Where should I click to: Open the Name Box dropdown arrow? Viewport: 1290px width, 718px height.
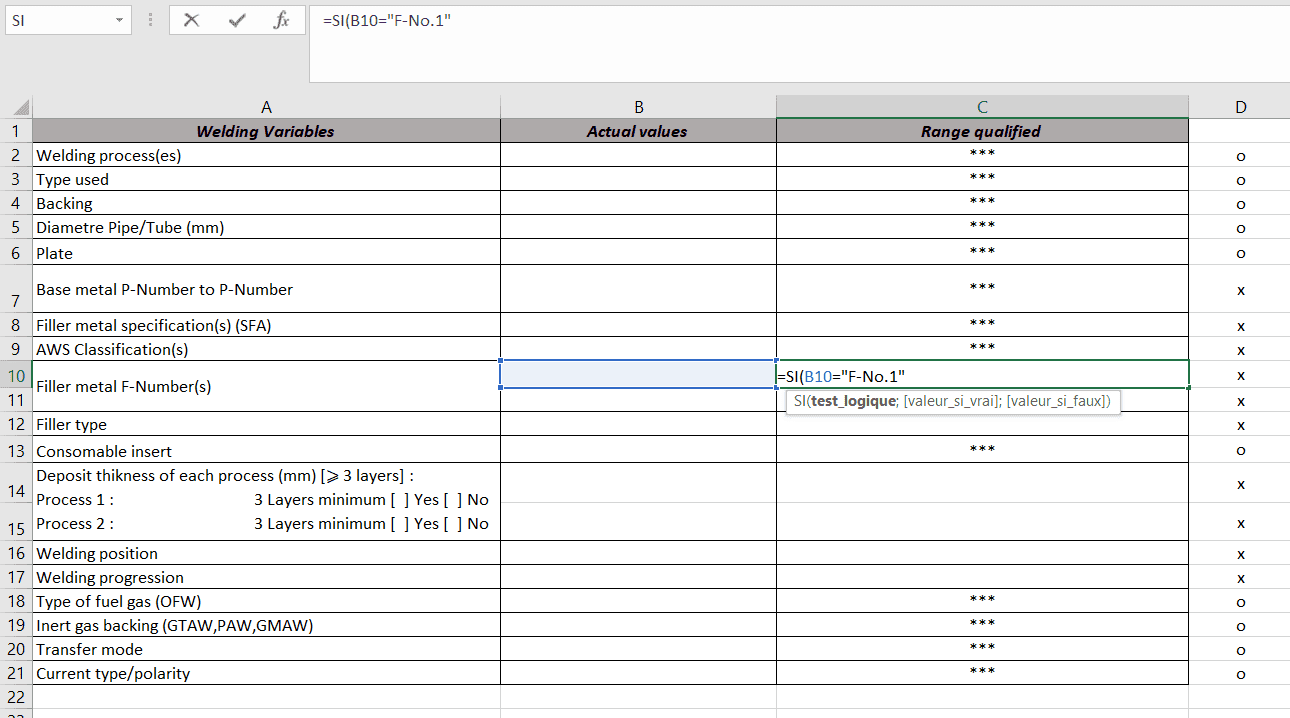(119, 20)
